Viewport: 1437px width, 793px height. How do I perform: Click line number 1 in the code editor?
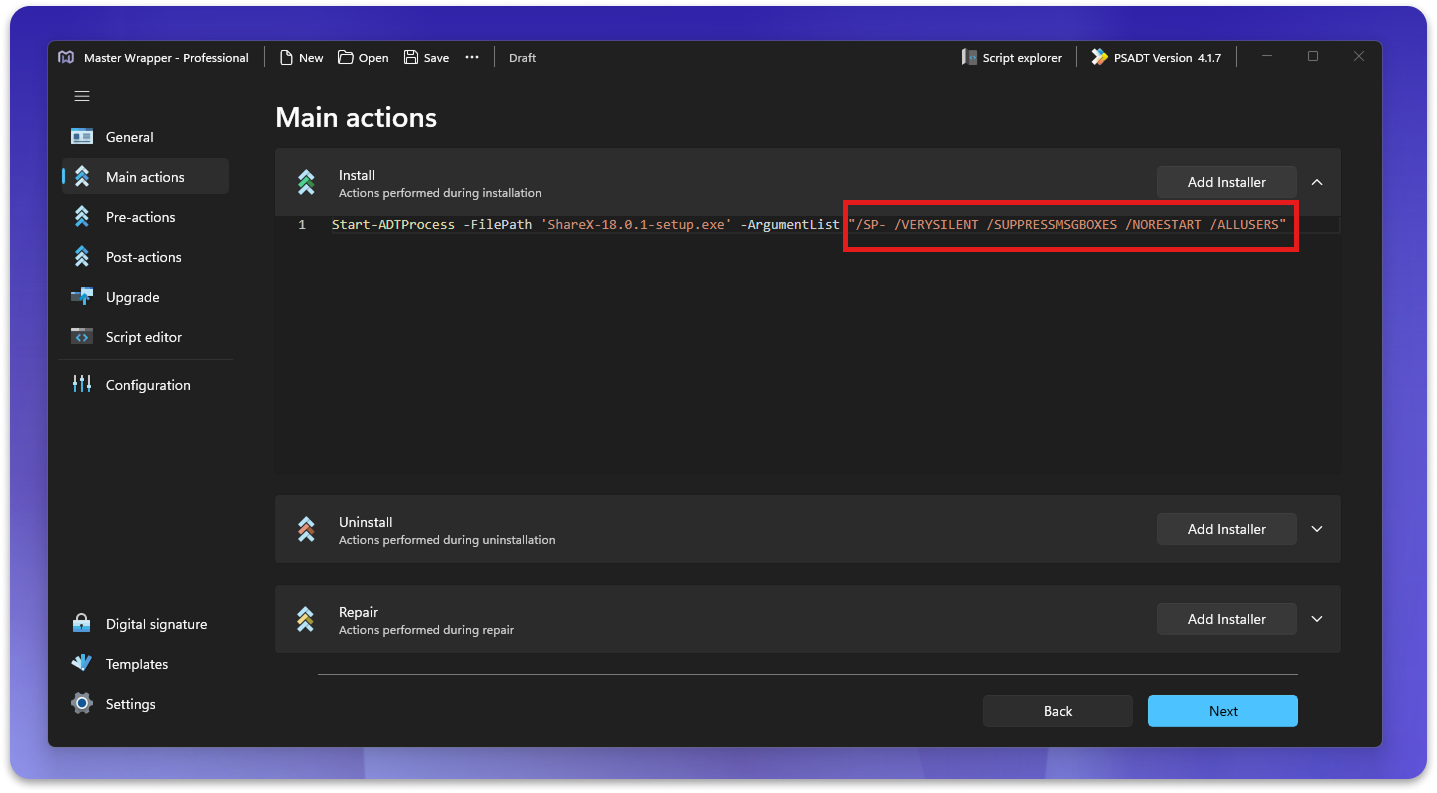pyautogui.click(x=302, y=225)
